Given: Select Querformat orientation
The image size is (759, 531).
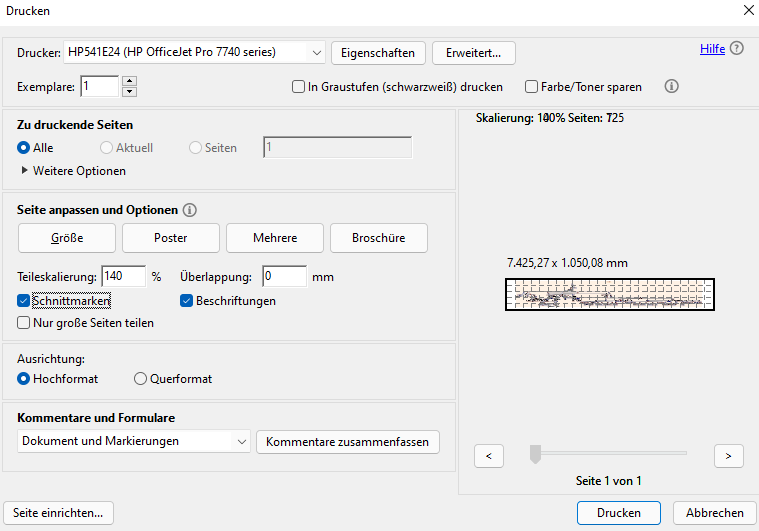Looking at the screenshot, I should click(139, 379).
